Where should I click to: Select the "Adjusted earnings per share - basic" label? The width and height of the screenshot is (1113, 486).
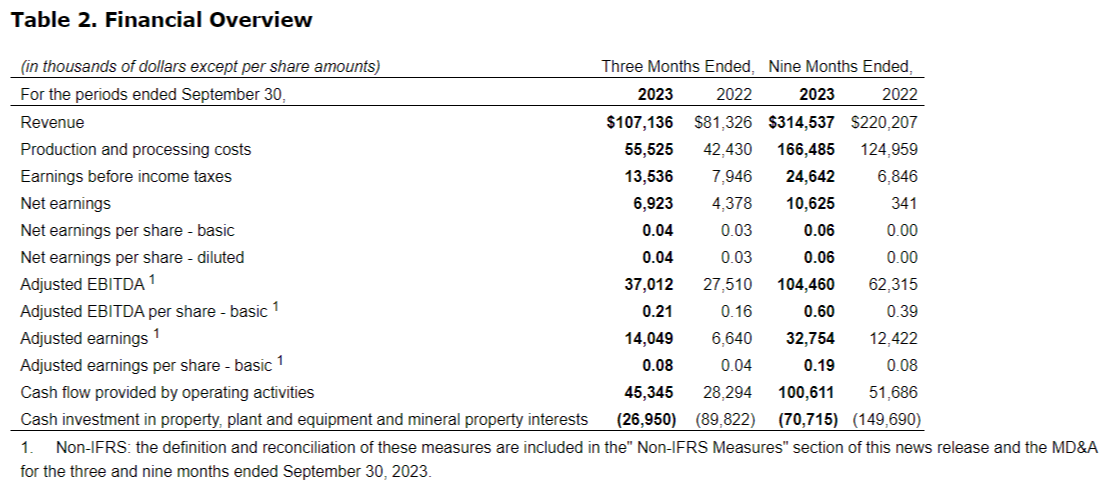tap(147, 365)
